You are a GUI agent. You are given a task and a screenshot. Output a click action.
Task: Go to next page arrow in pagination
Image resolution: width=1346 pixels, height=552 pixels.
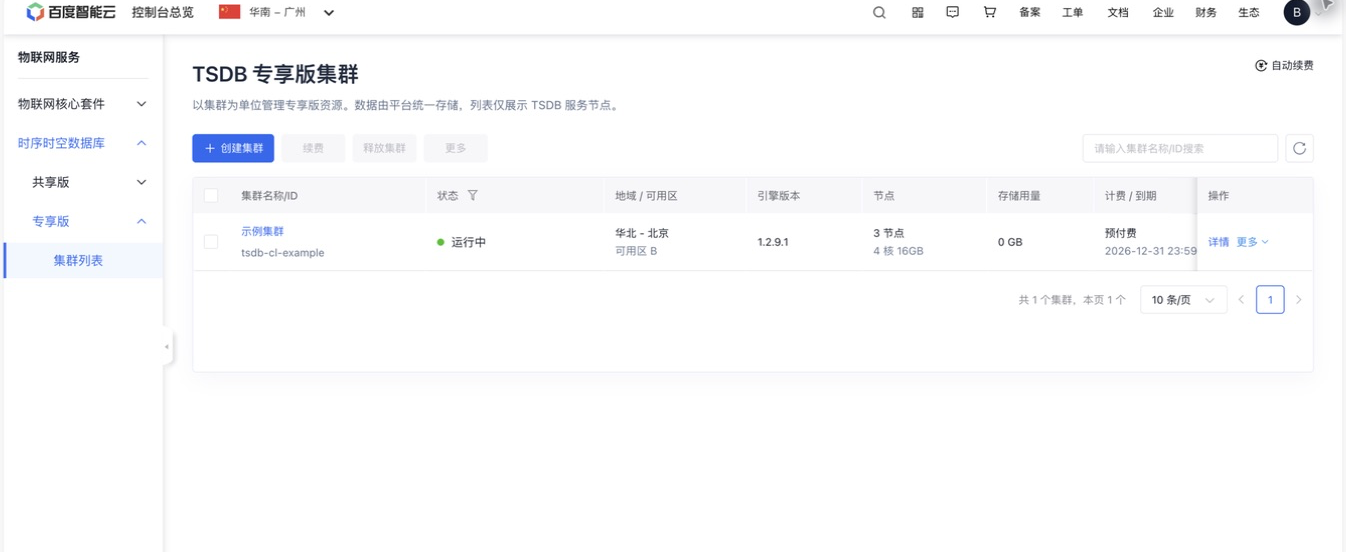(1299, 300)
